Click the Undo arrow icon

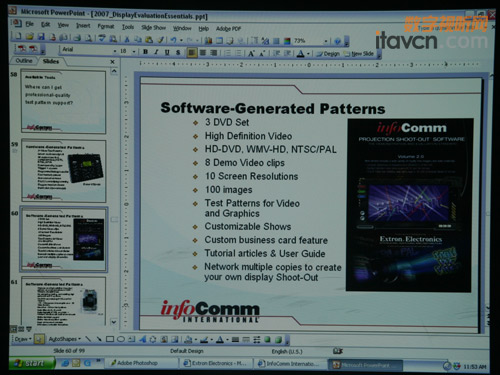(x=173, y=40)
